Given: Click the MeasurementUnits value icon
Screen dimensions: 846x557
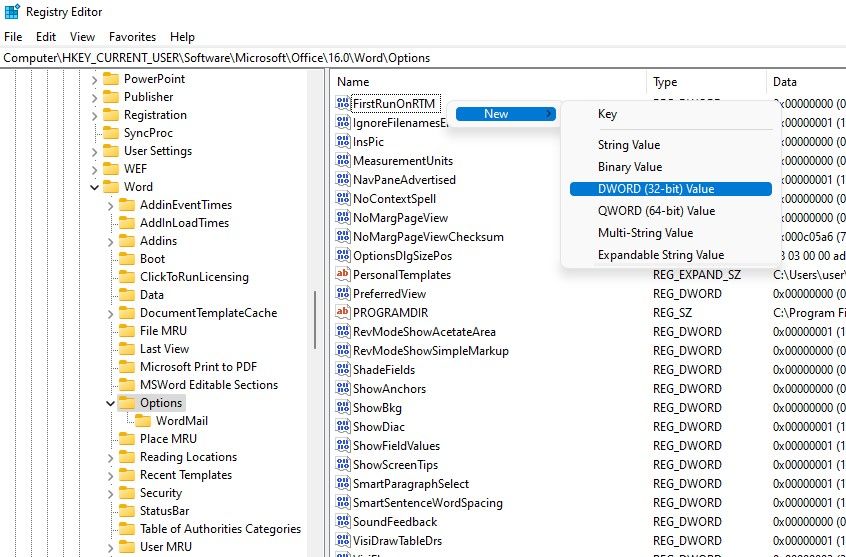Looking at the screenshot, I should [x=343, y=160].
